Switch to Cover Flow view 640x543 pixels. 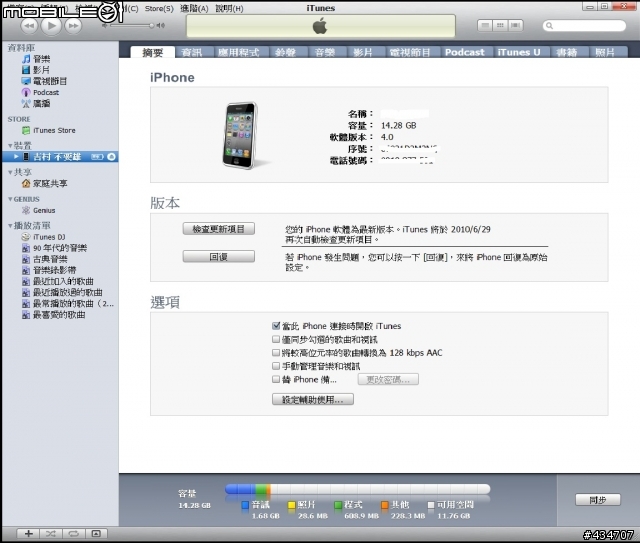point(515,26)
